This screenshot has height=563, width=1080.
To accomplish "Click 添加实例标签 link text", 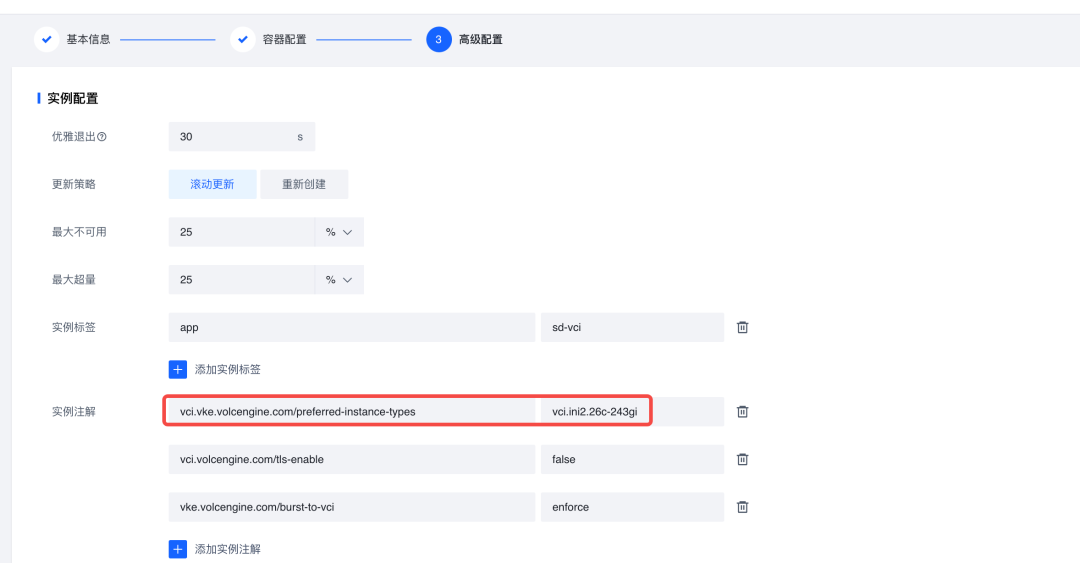I will [228, 369].
